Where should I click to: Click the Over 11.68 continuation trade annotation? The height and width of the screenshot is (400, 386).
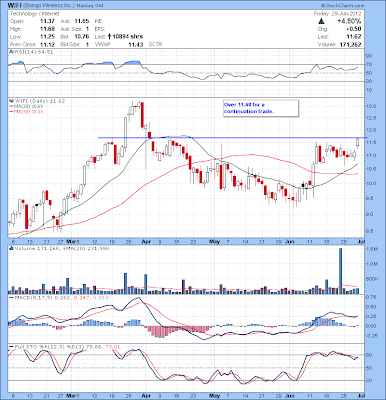click(261, 108)
